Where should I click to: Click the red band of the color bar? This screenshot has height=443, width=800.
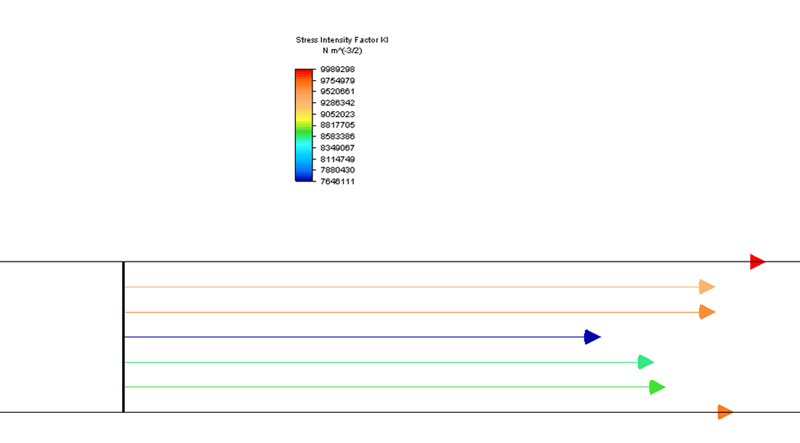click(304, 73)
